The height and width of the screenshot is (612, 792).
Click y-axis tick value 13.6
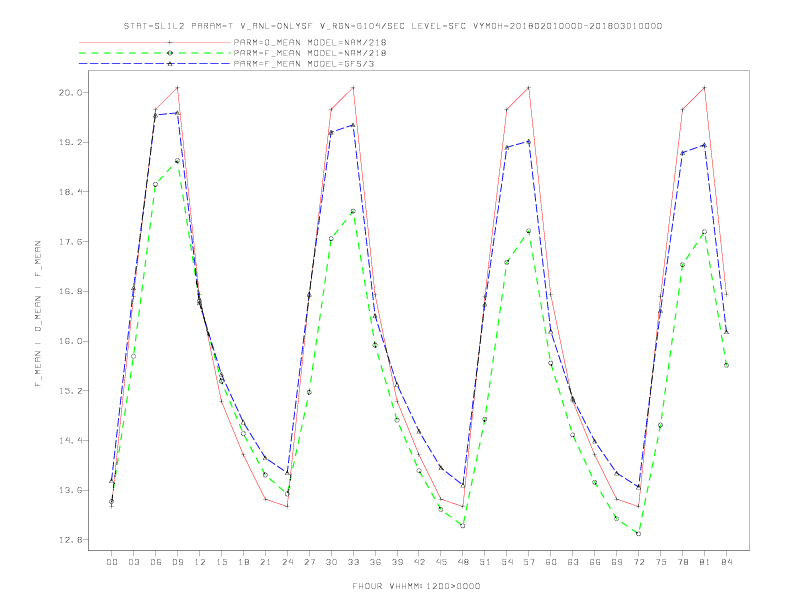tap(69, 490)
